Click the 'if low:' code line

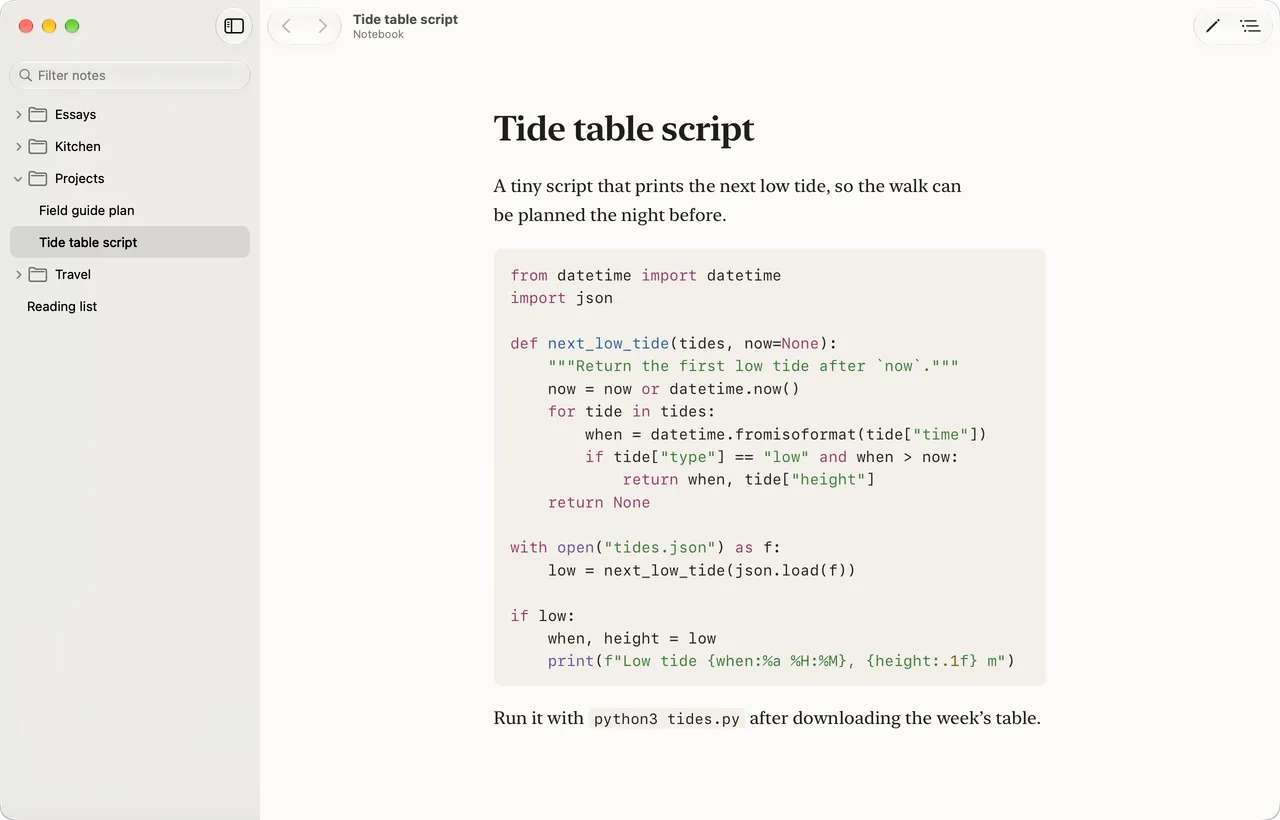click(x=543, y=615)
